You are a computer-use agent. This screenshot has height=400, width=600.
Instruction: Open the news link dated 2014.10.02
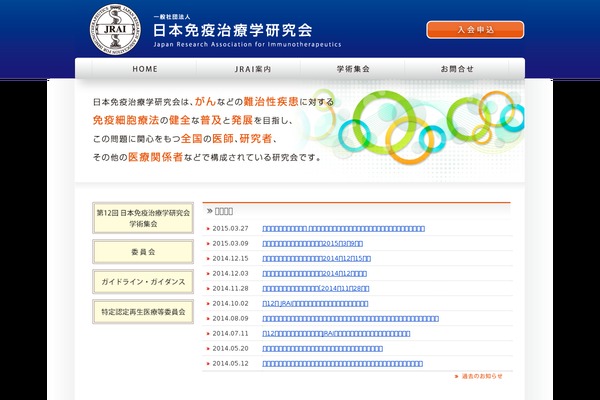point(315,304)
